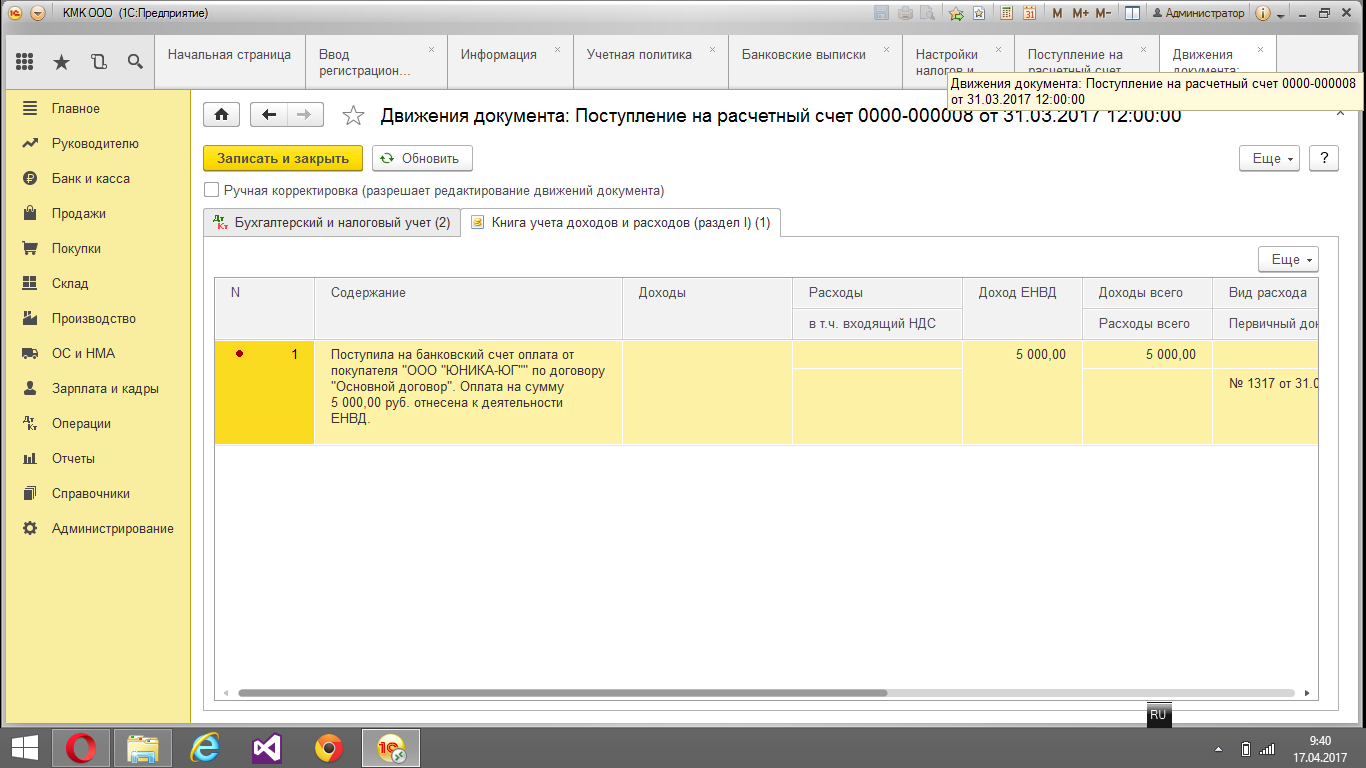Click the horizontal scrollbar of the table
The height and width of the screenshot is (768, 1366).
[562, 692]
